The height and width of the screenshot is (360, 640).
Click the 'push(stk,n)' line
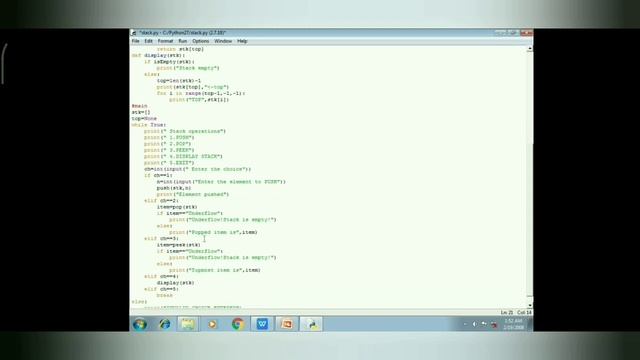[x=174, y=188]
